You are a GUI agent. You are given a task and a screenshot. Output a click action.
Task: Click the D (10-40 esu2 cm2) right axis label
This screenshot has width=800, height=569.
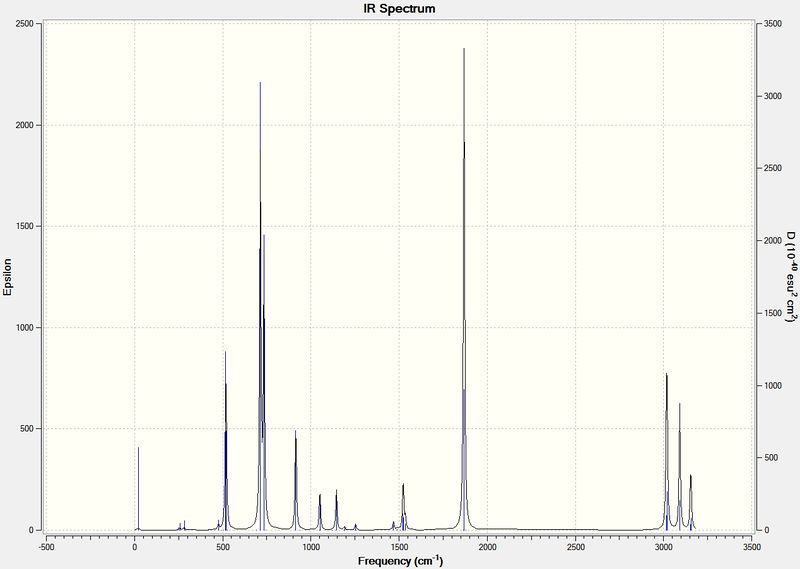point(791,277)
